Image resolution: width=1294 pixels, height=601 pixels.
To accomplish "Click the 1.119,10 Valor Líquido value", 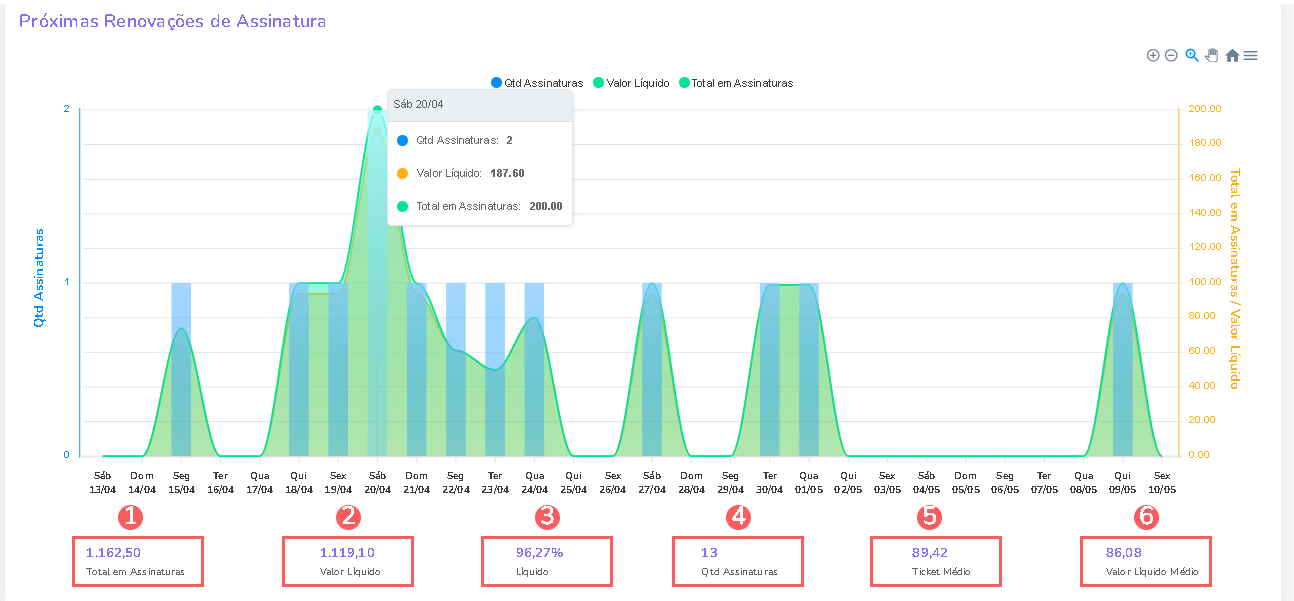I will pyautogui.click(x=347, y=552).
